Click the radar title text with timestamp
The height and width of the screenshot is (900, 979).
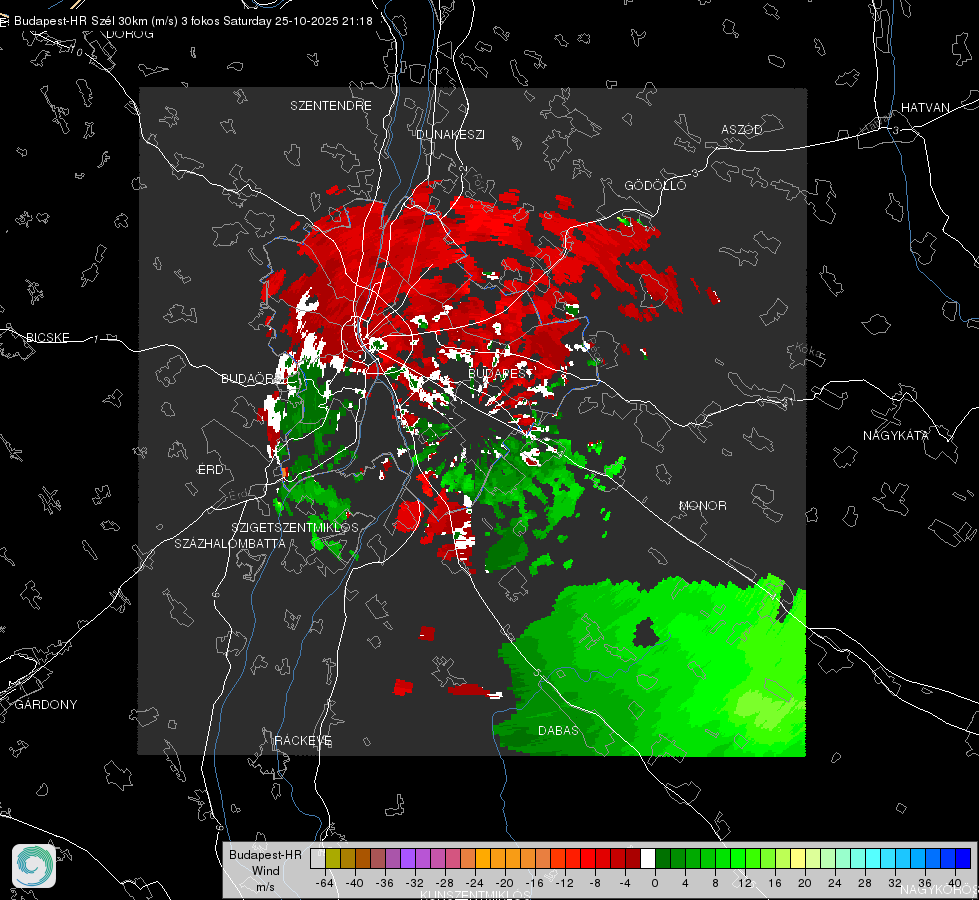193,21
